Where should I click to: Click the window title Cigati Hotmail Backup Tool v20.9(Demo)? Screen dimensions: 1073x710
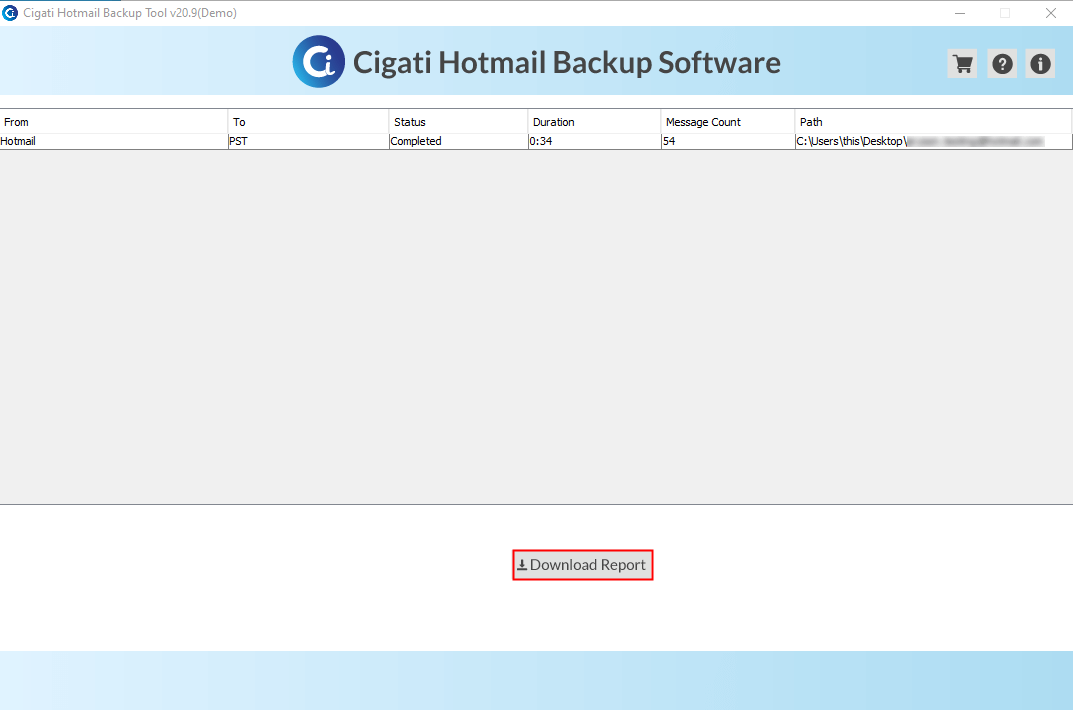(130, 13)
